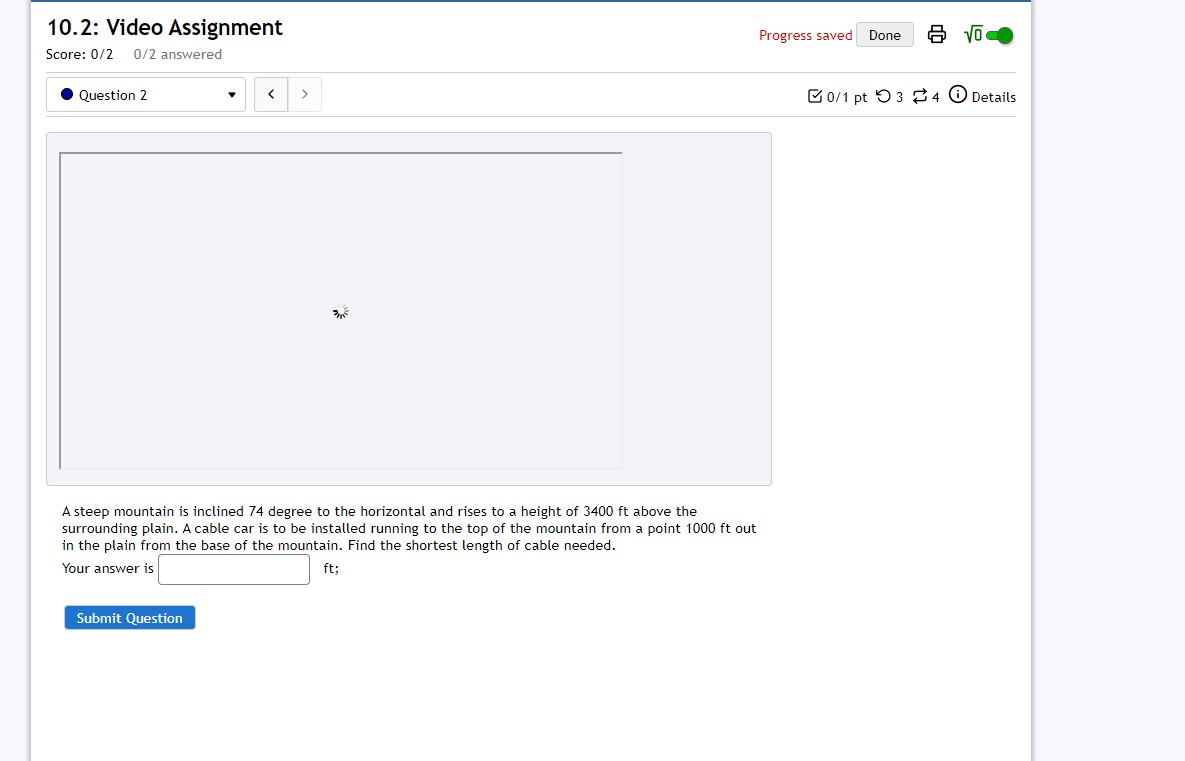The height and width of the screenshot is (761, 1185).
Task: Click the 0/2 answered text
Action: tap(178, 54)
